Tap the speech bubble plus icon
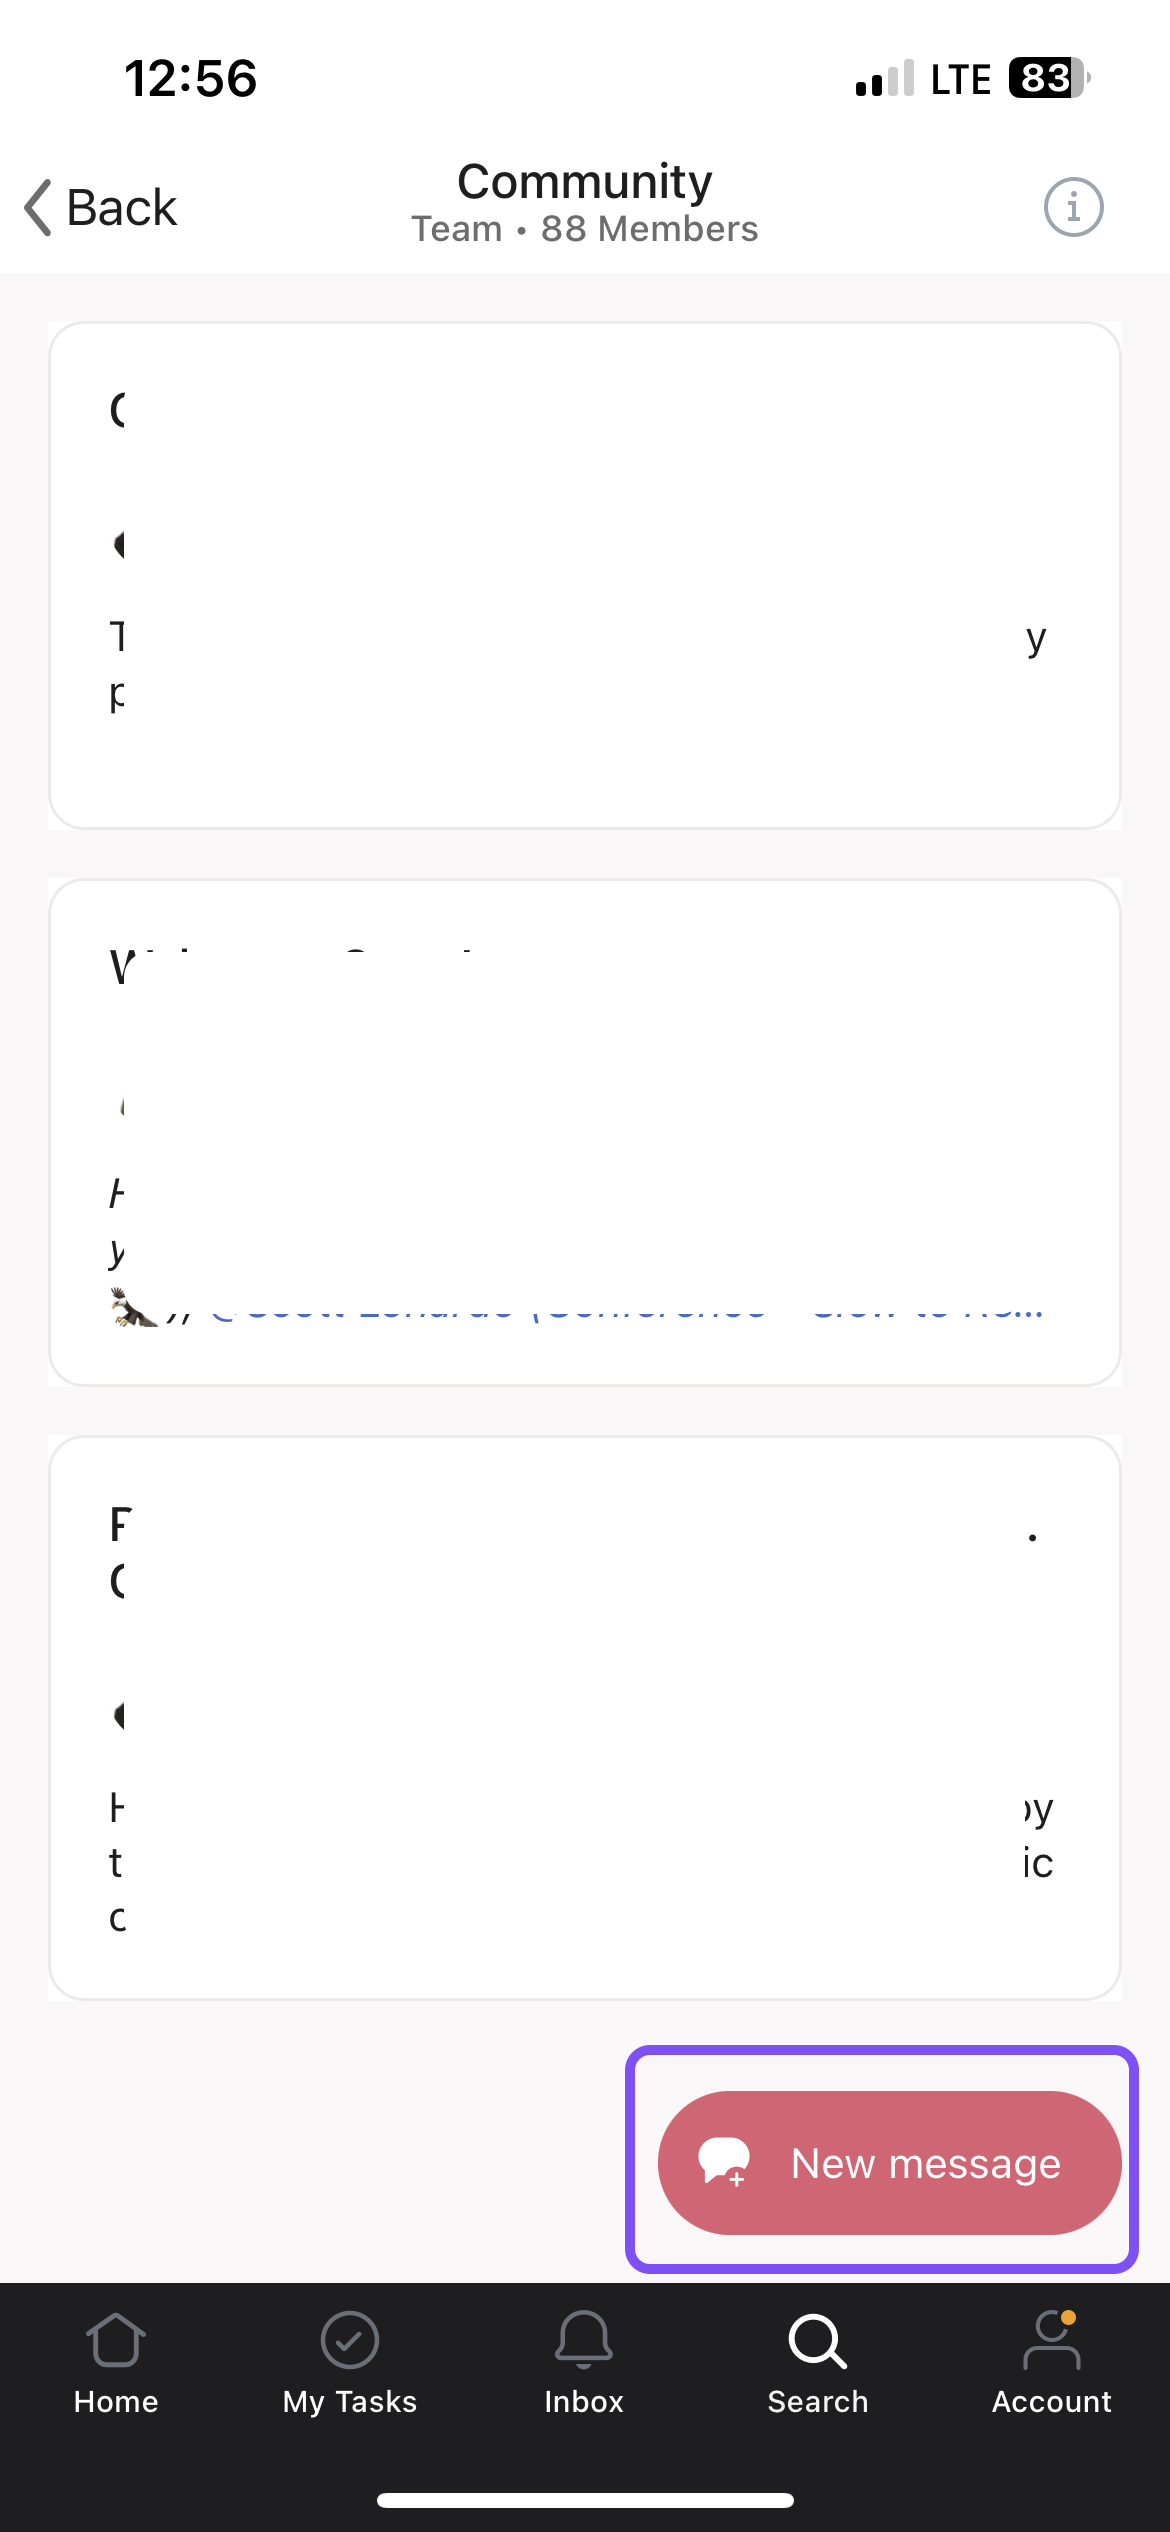Image resolution: width=1170 pixels, height=2532 pixels. [x=724, y=2162]
